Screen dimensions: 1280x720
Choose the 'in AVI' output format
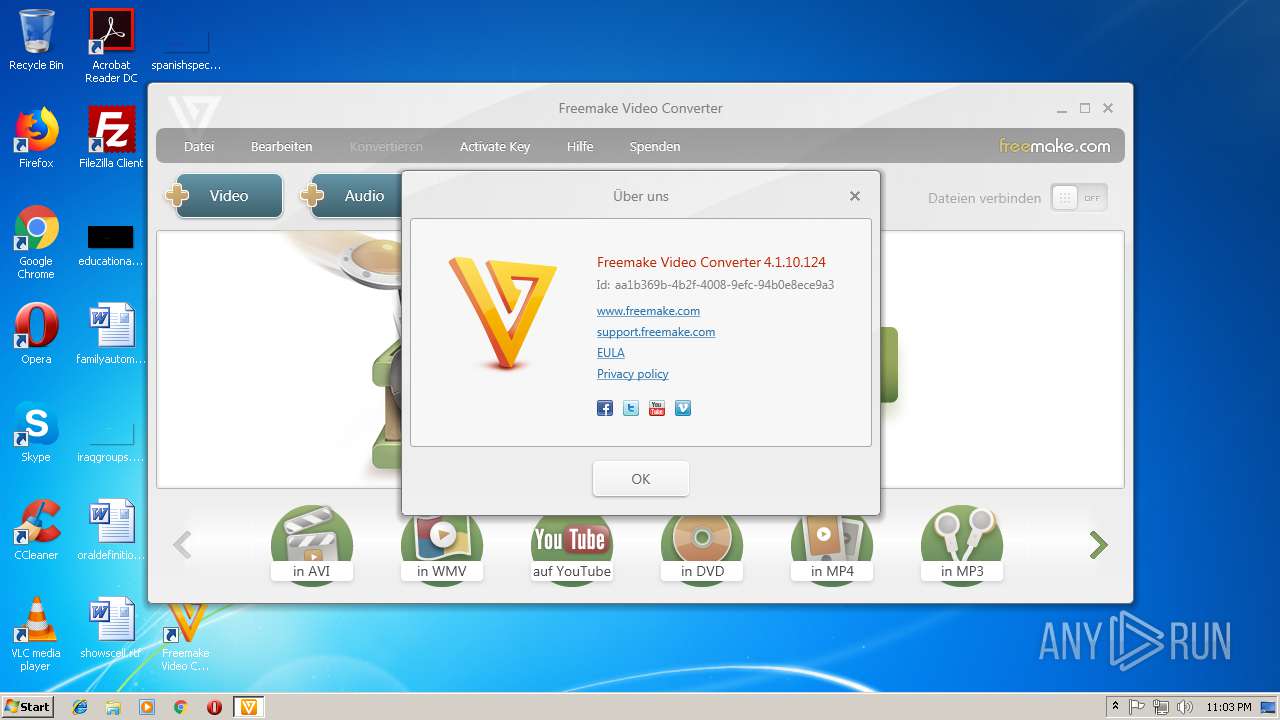tap(312, 544)
